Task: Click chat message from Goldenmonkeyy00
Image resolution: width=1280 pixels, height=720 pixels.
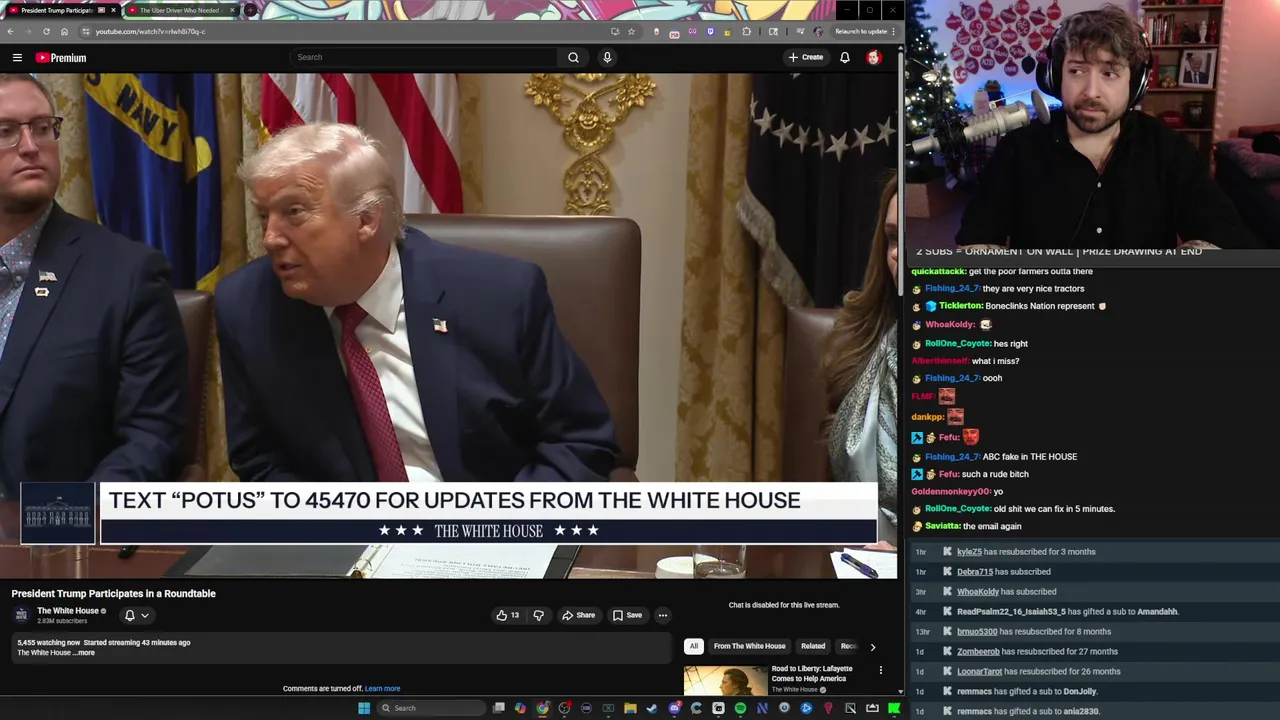Action: pyautogui.click(x=957, y=492)
